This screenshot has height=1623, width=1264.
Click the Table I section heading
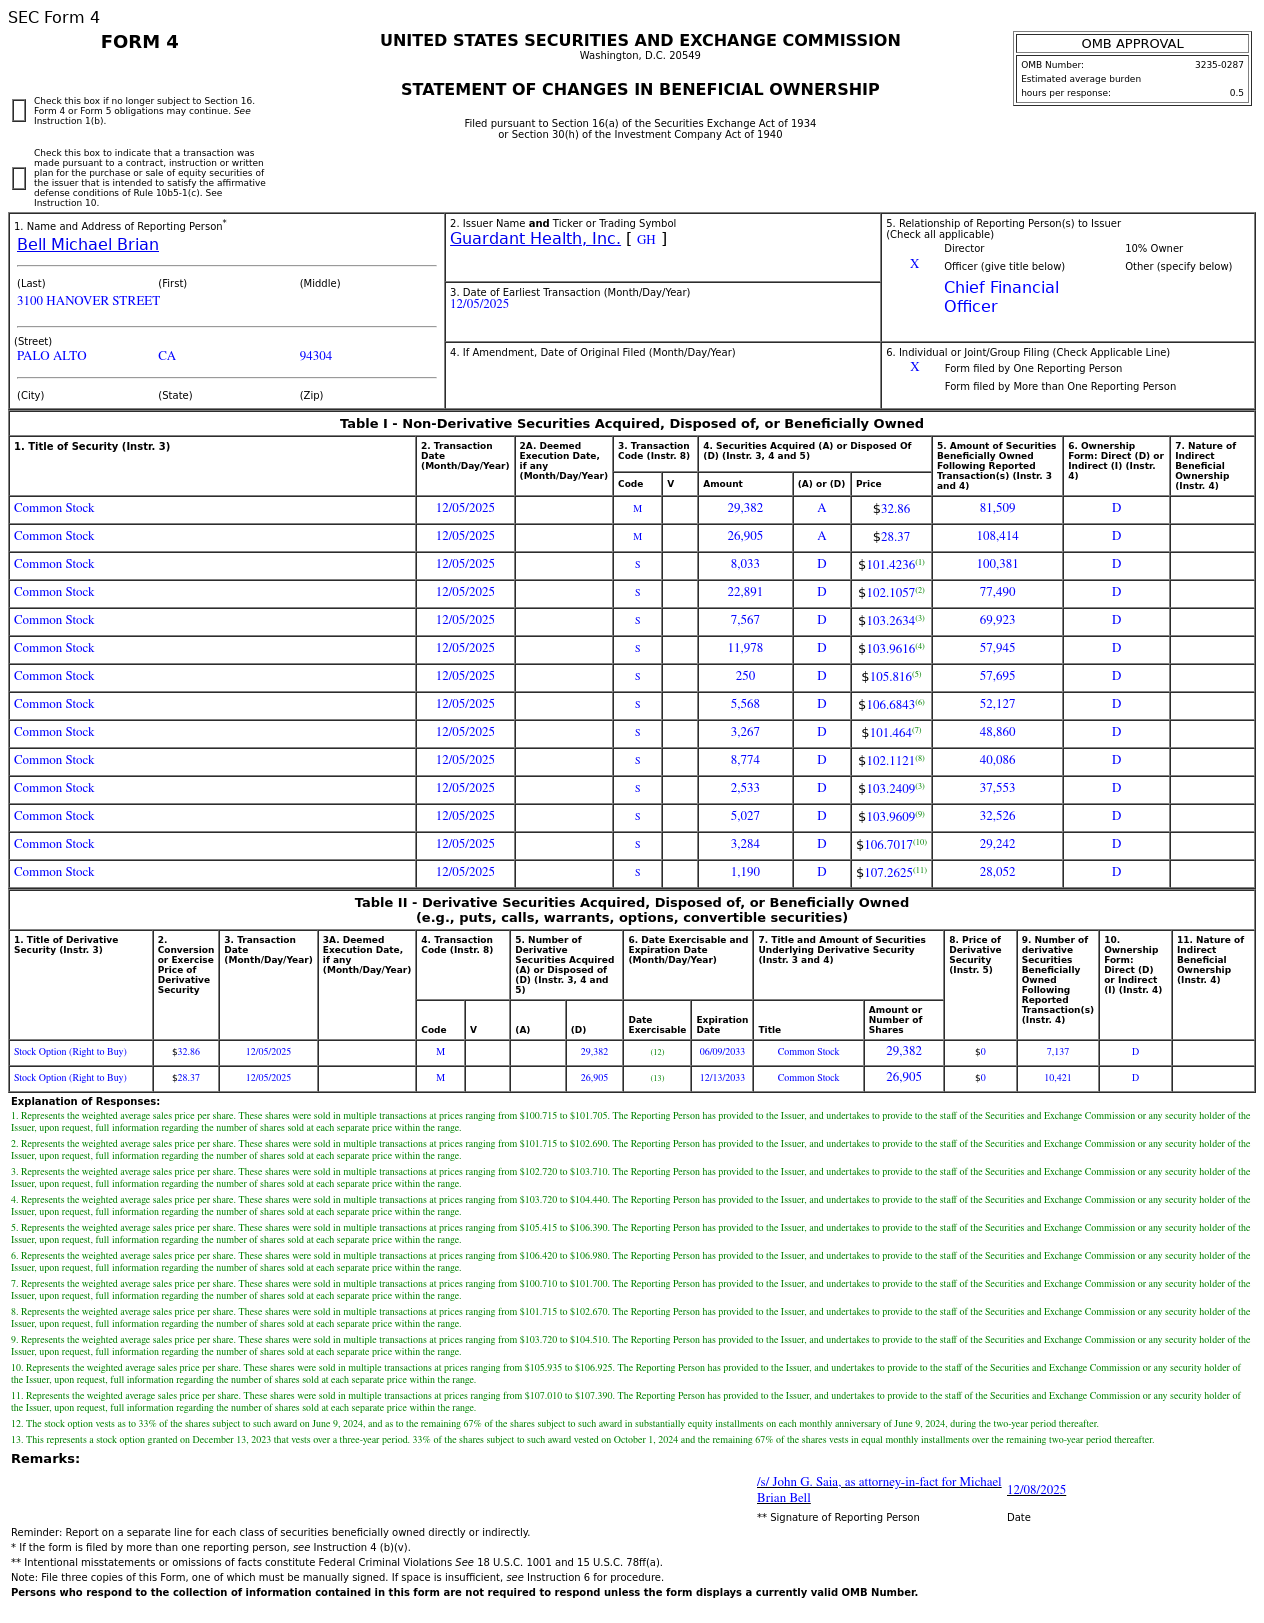pyautogui.click(x=632, y=424)
